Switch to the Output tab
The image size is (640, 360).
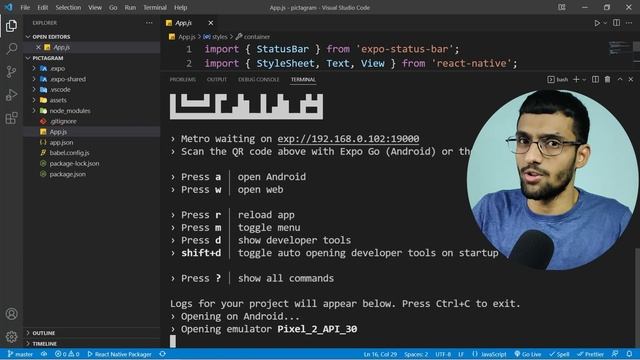coord(217,79)
